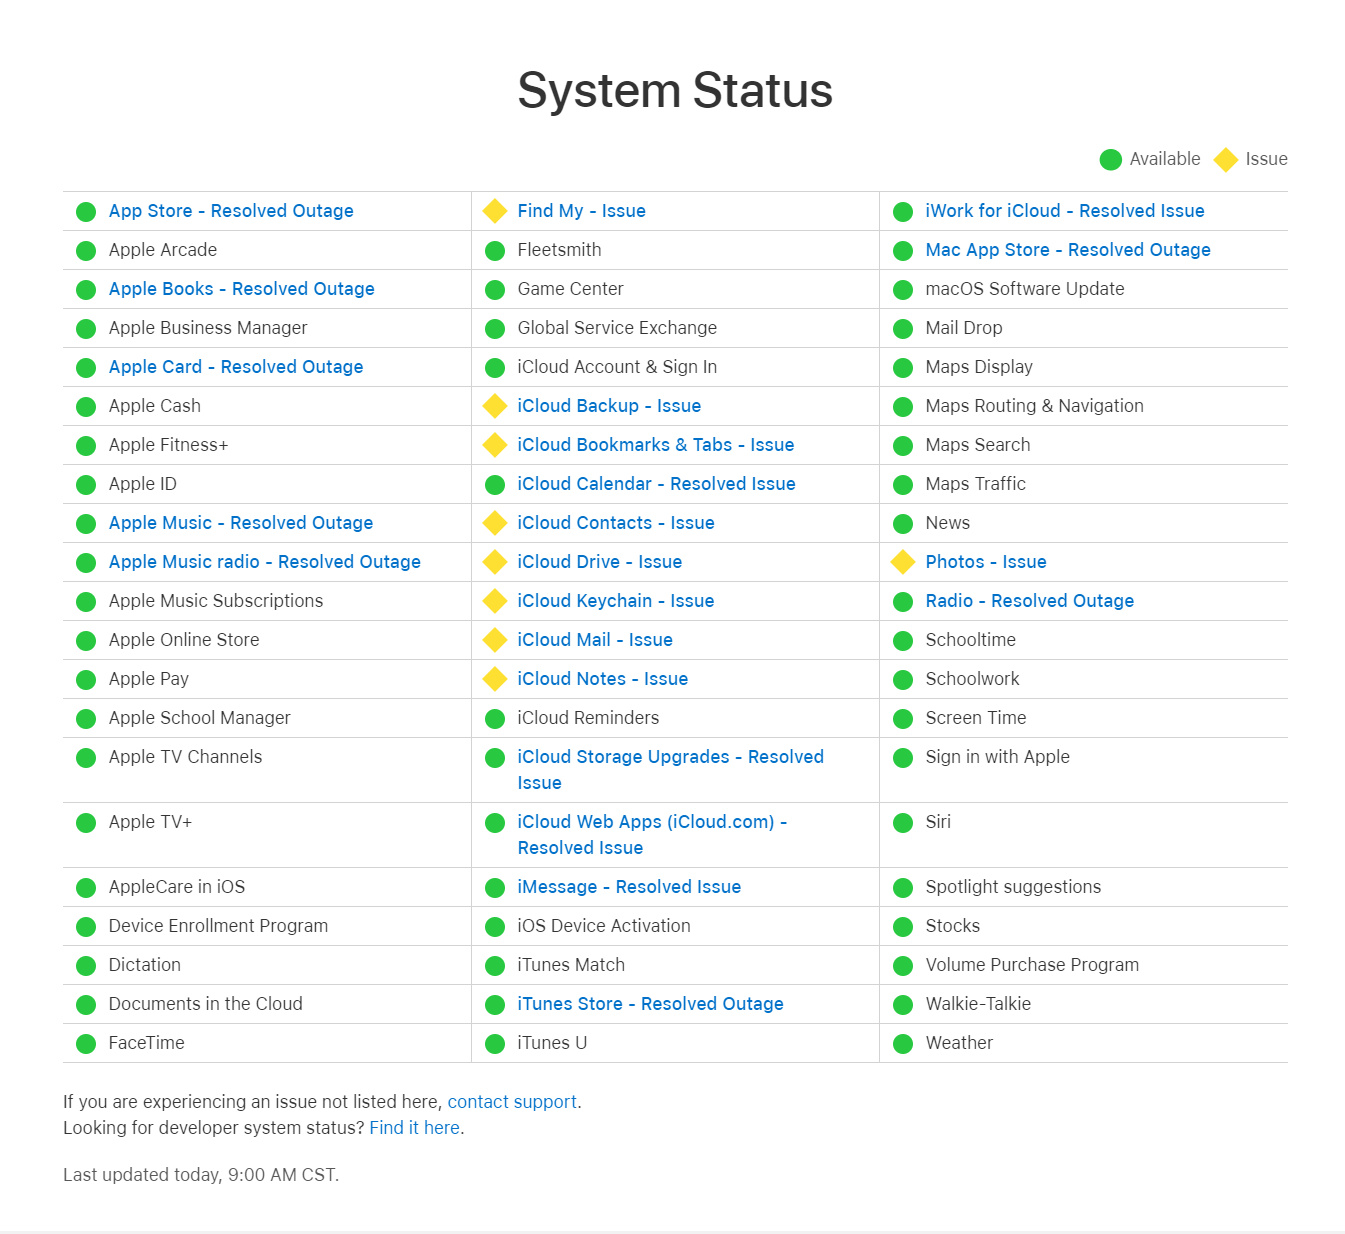Open iCloud Notes - Issue link
Image resolution: width=1345 pixels, height=1234 pixels.
click(603, 679)
